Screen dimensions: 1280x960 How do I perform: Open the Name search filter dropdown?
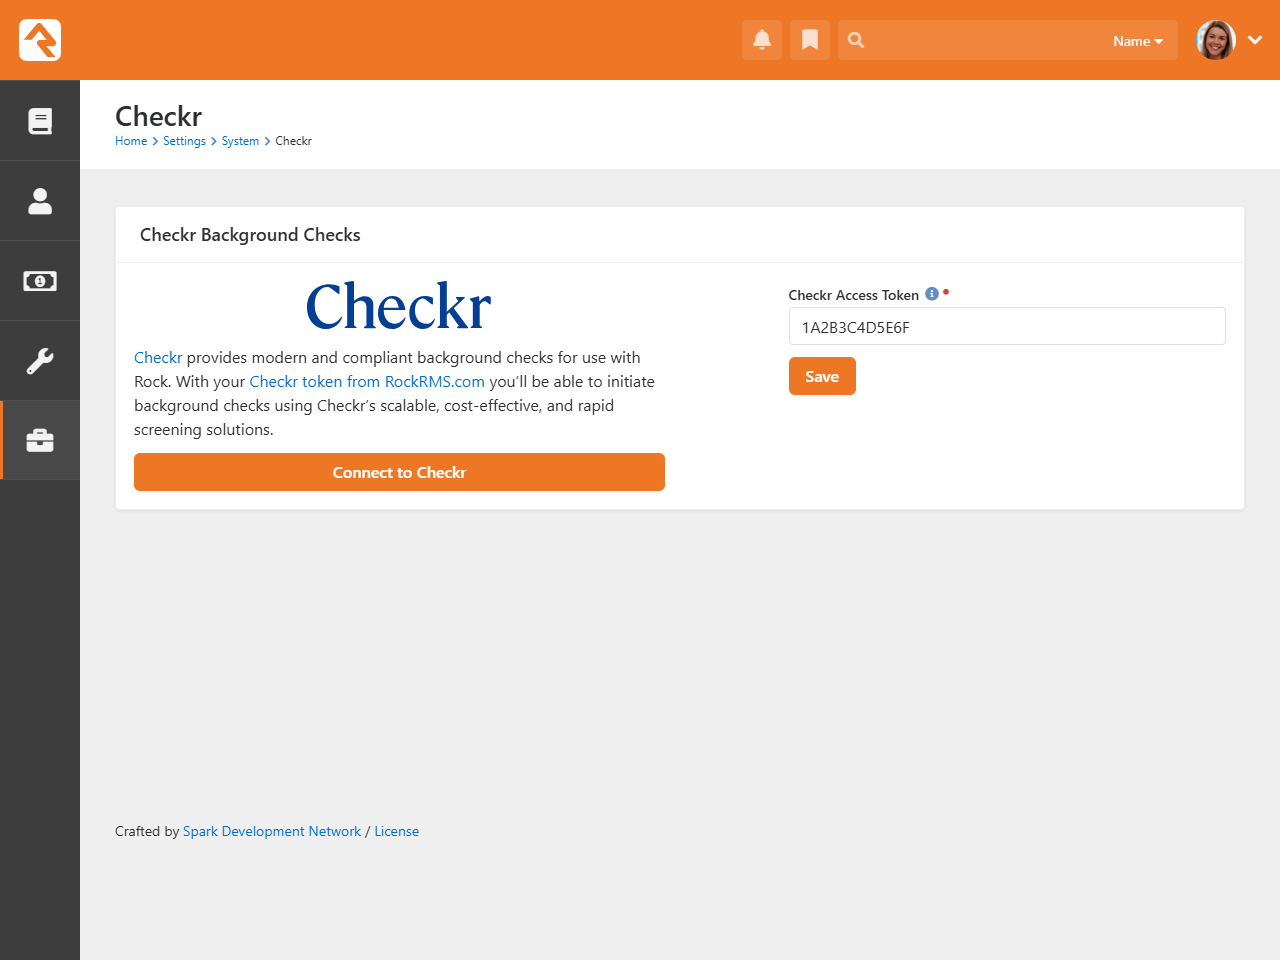click(x=1138, y=41)
